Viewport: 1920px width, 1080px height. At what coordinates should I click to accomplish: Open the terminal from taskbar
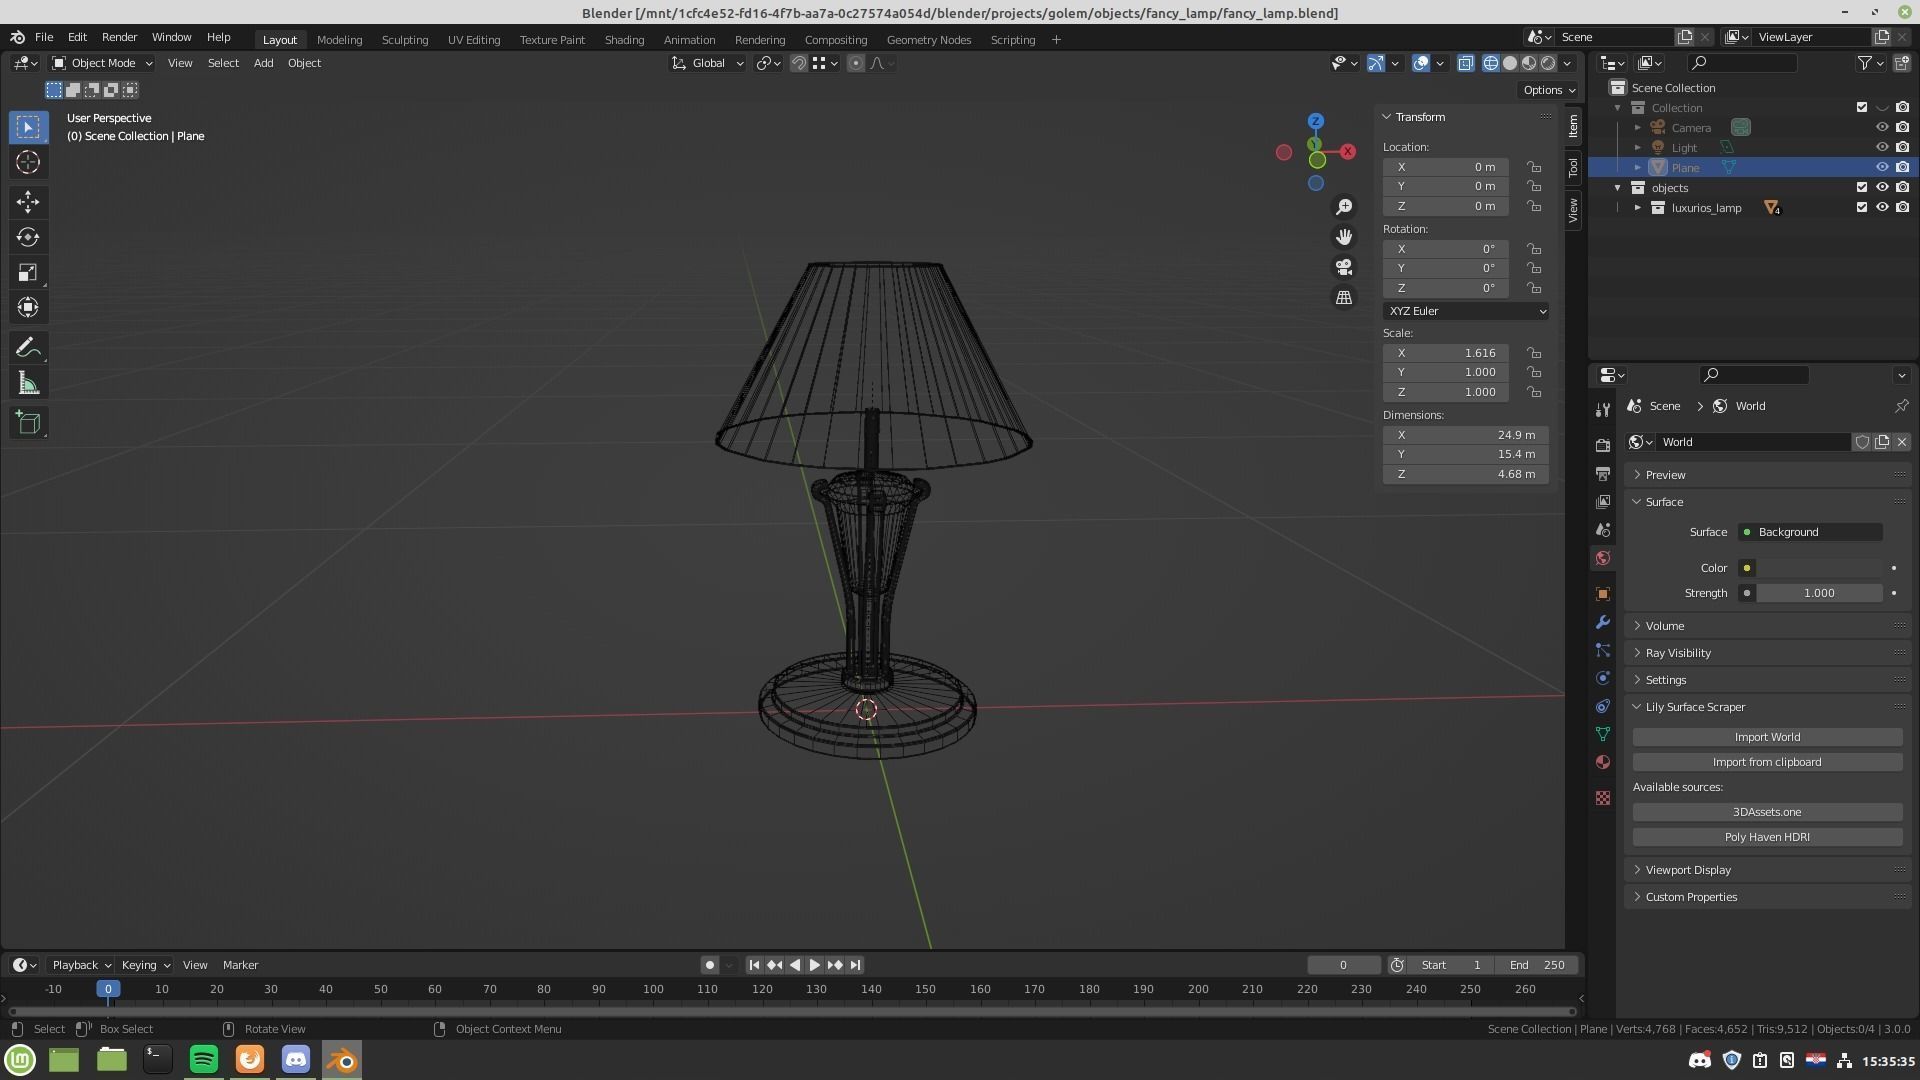point(157,1060)
